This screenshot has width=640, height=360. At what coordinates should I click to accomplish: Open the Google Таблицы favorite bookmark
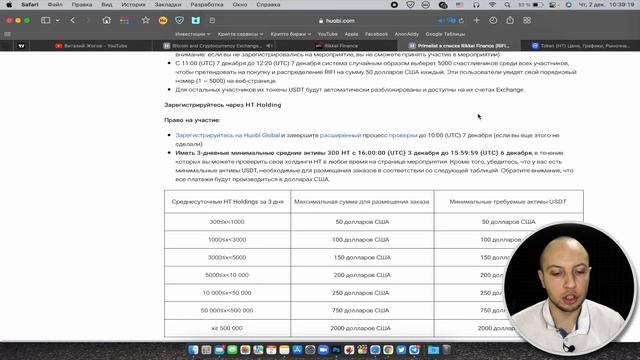point(445,34)
